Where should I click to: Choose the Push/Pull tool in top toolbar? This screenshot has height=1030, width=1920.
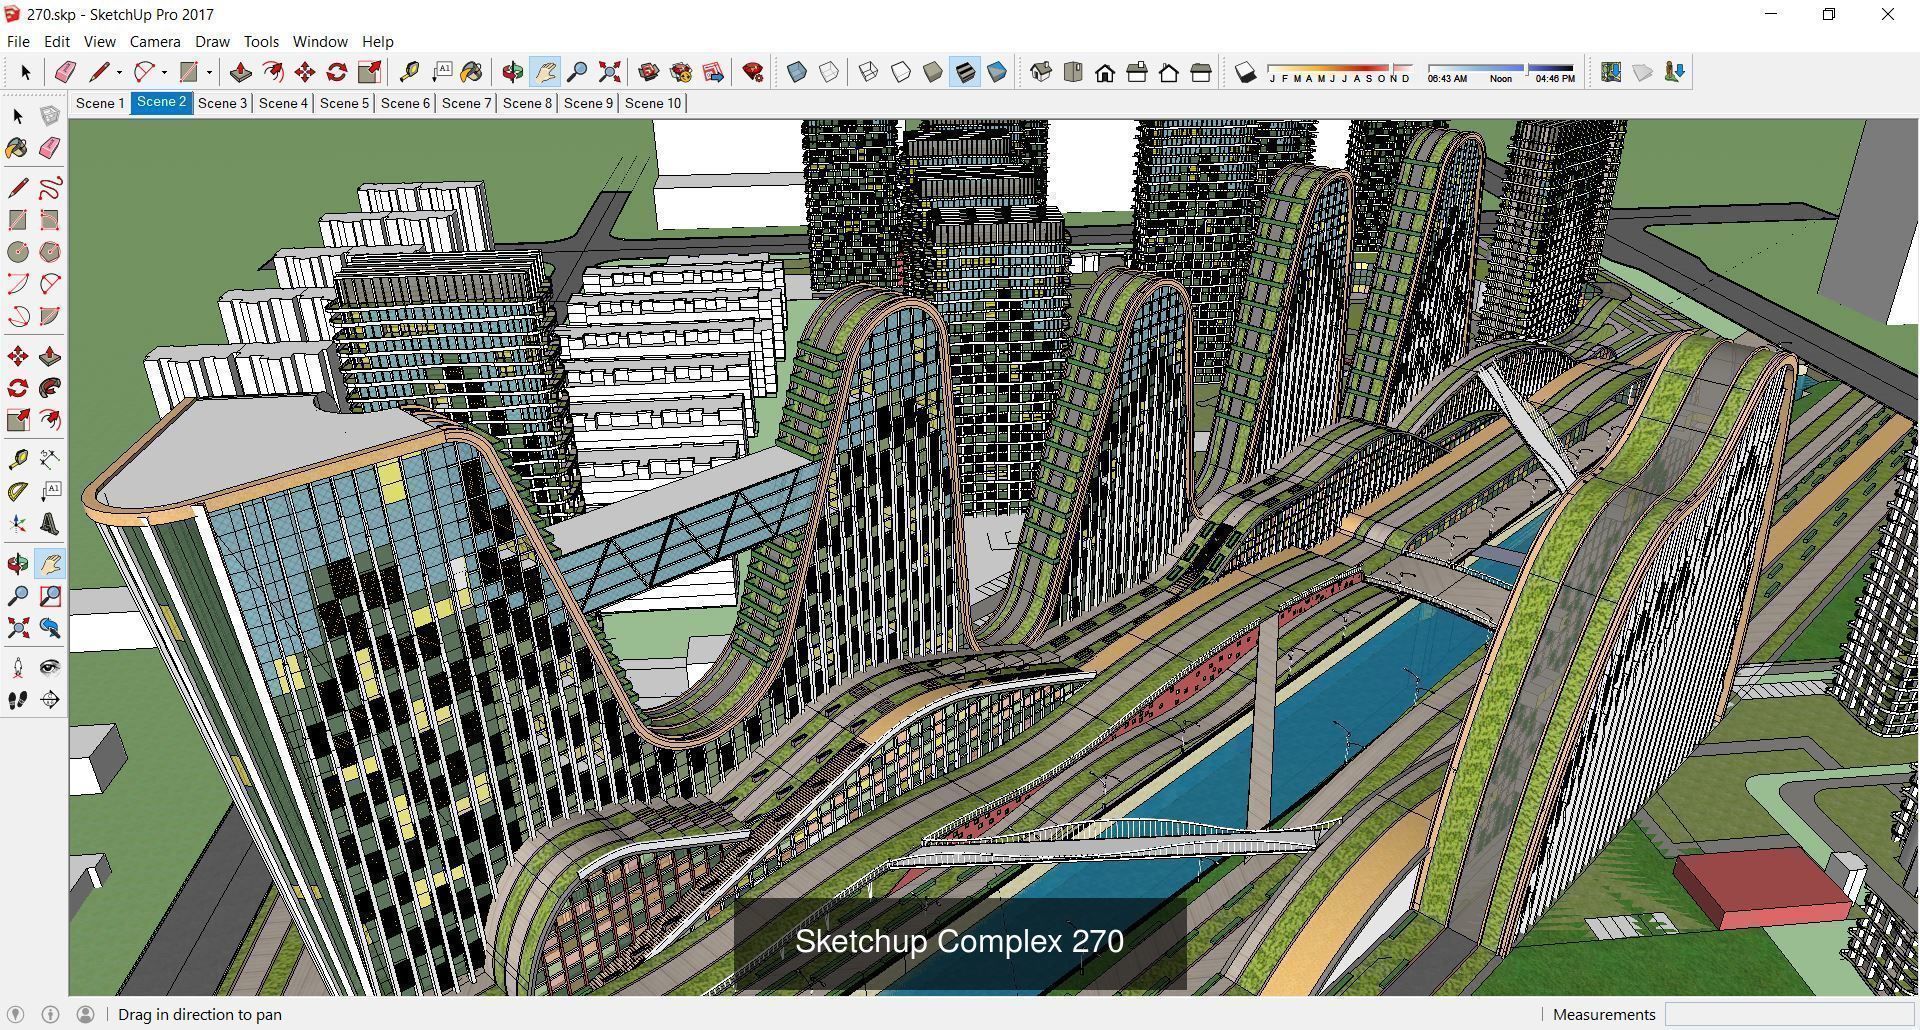click(240, 72)
